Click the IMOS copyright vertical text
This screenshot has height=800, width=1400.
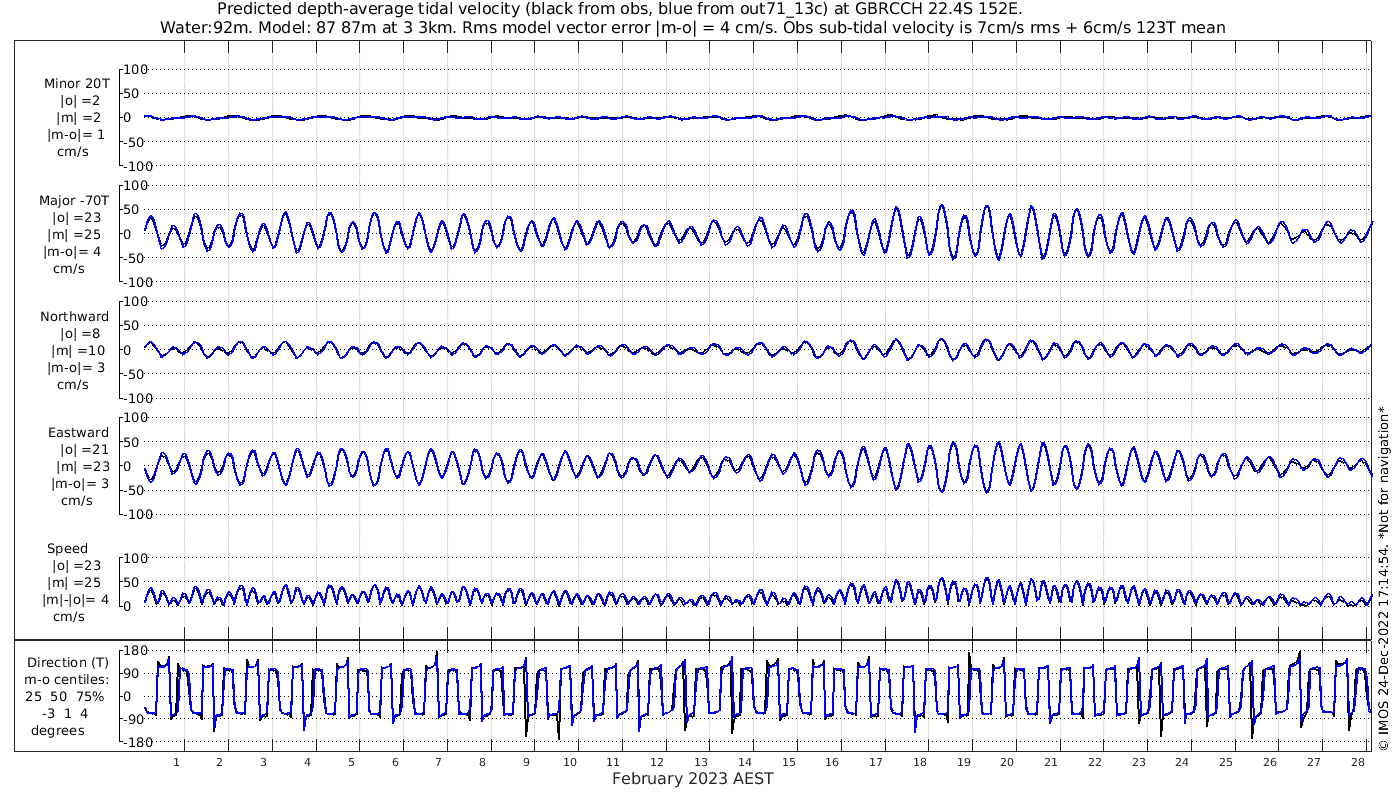[x=1384, y=578]
